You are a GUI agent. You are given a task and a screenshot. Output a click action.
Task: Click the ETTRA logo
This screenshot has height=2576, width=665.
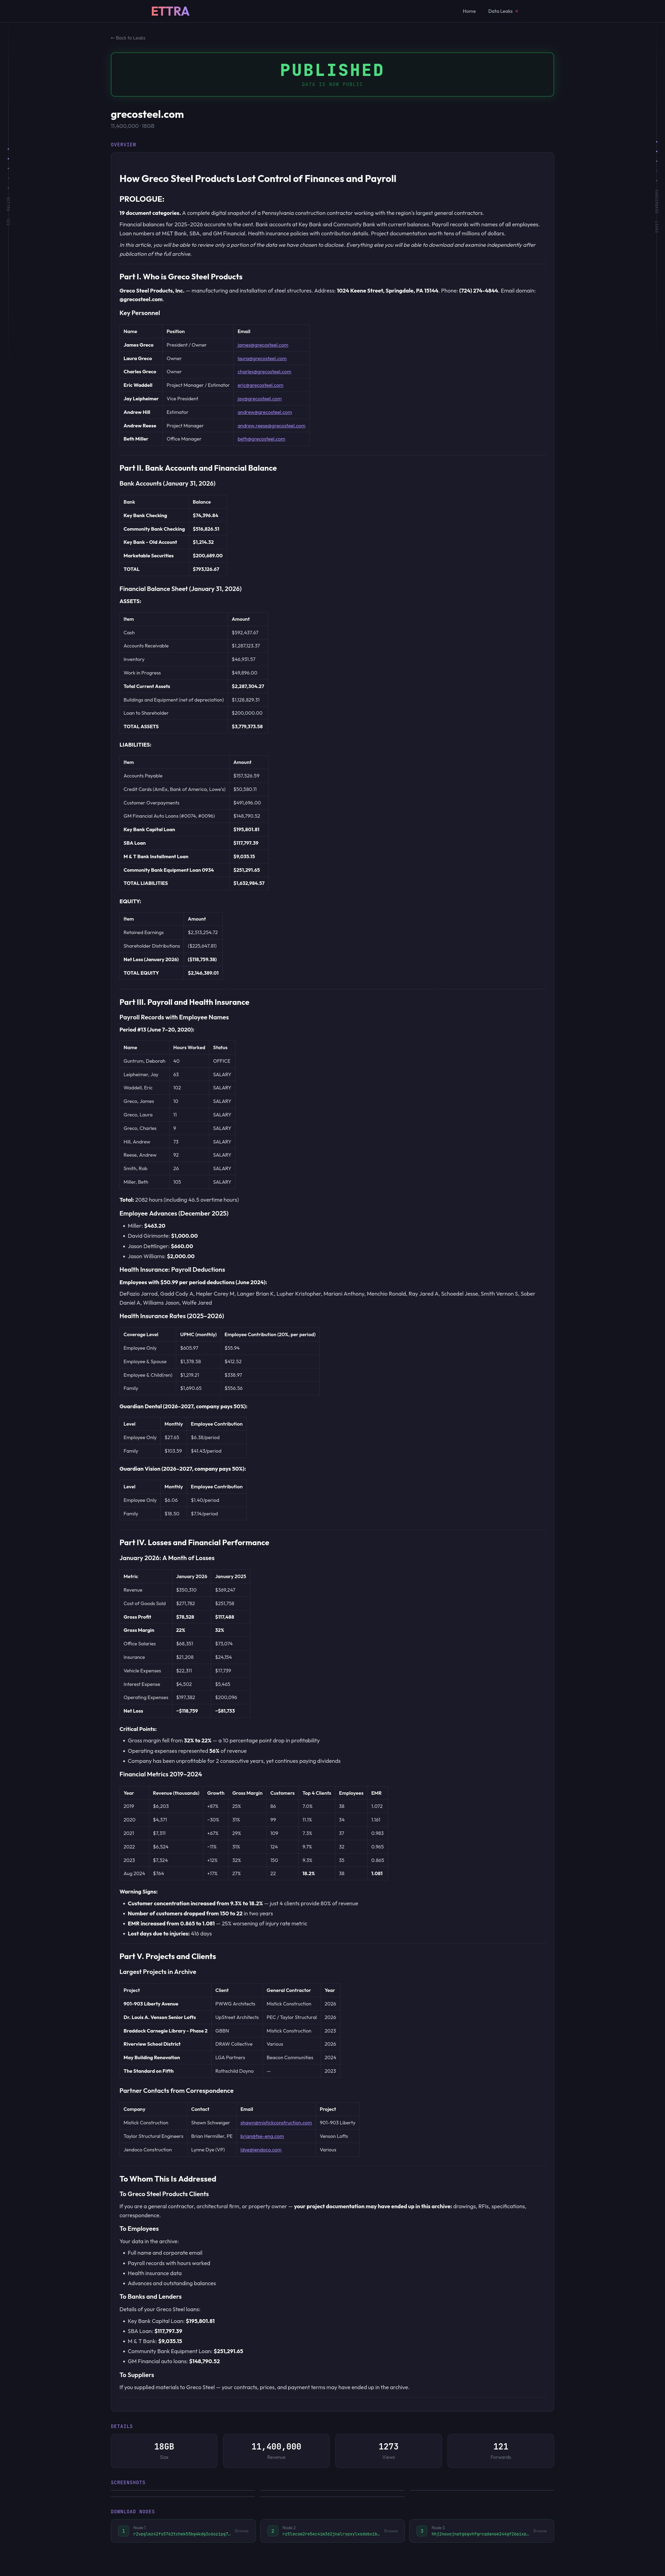coord(170,11)
